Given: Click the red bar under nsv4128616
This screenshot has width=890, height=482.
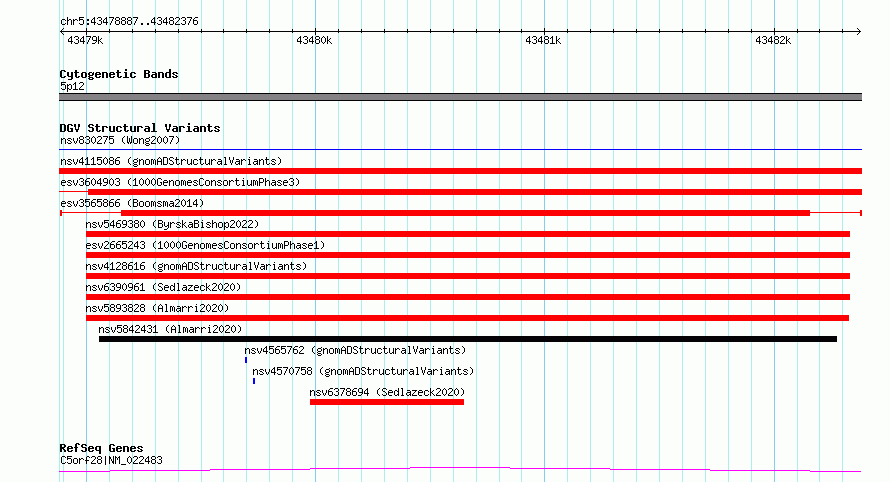Looking at the screenshot, I should click(468, 276).
